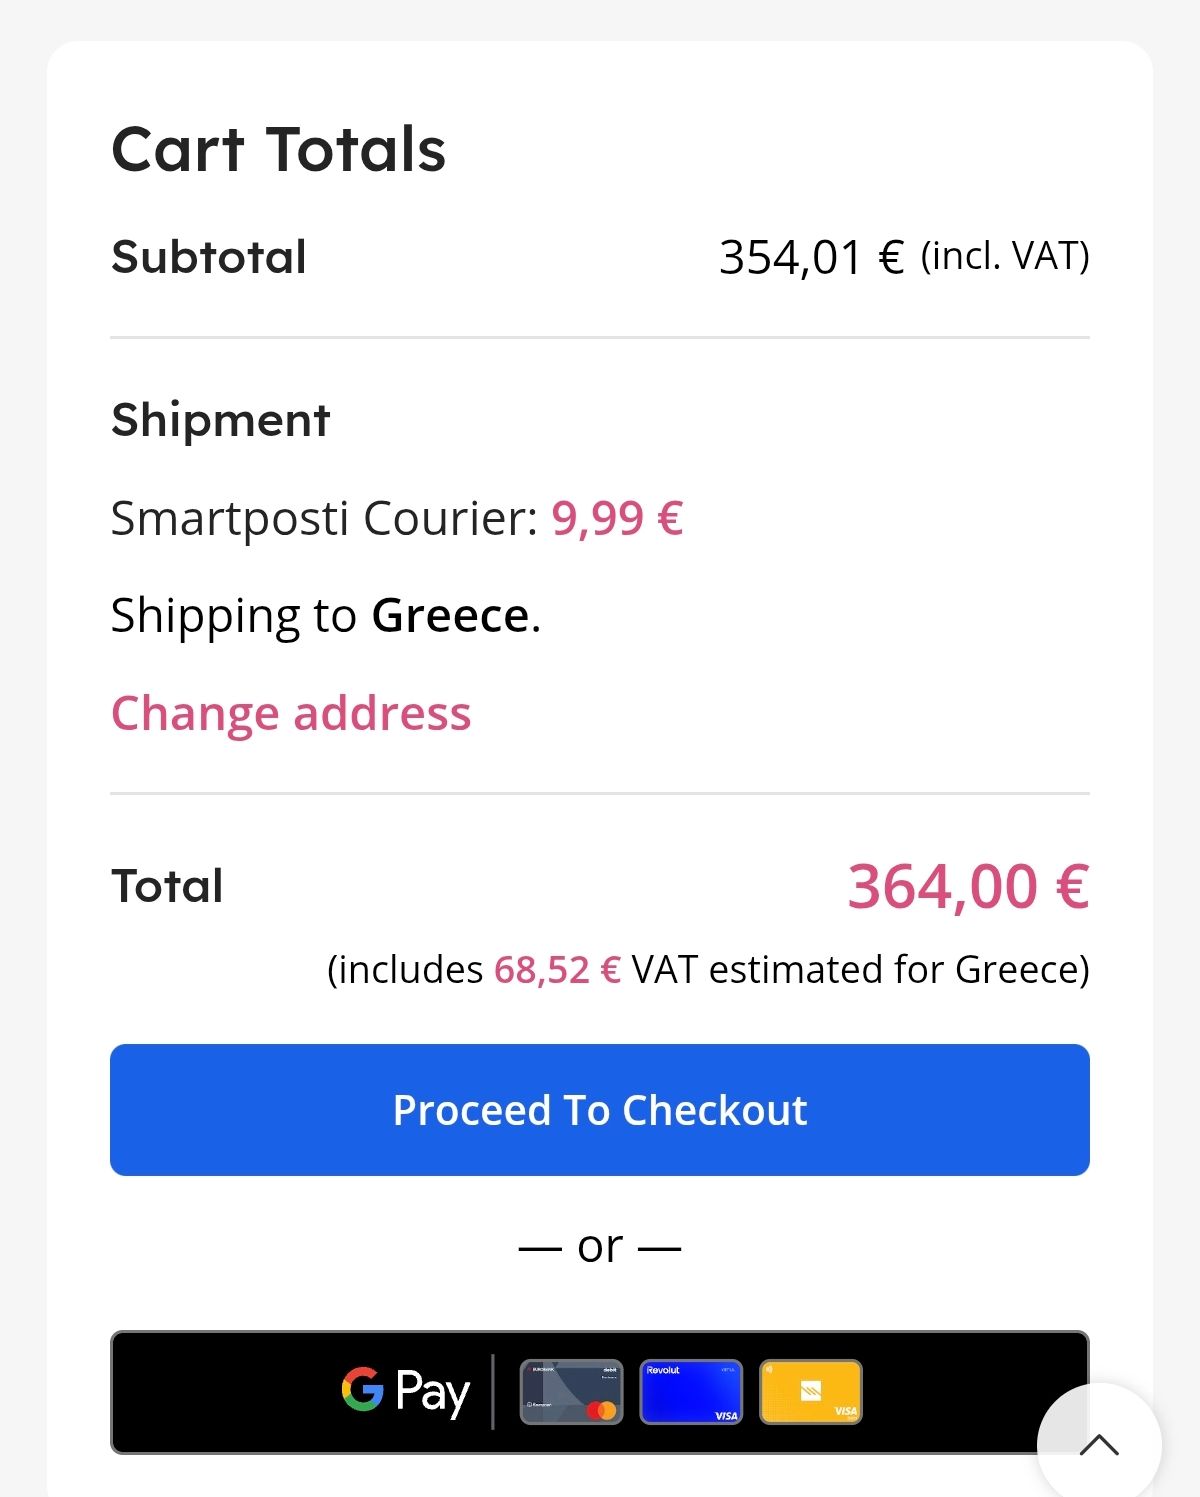Click the scroll-to-top chevron button
Viewport: 1200px width, 1497px height.
coord(1099,1443)
